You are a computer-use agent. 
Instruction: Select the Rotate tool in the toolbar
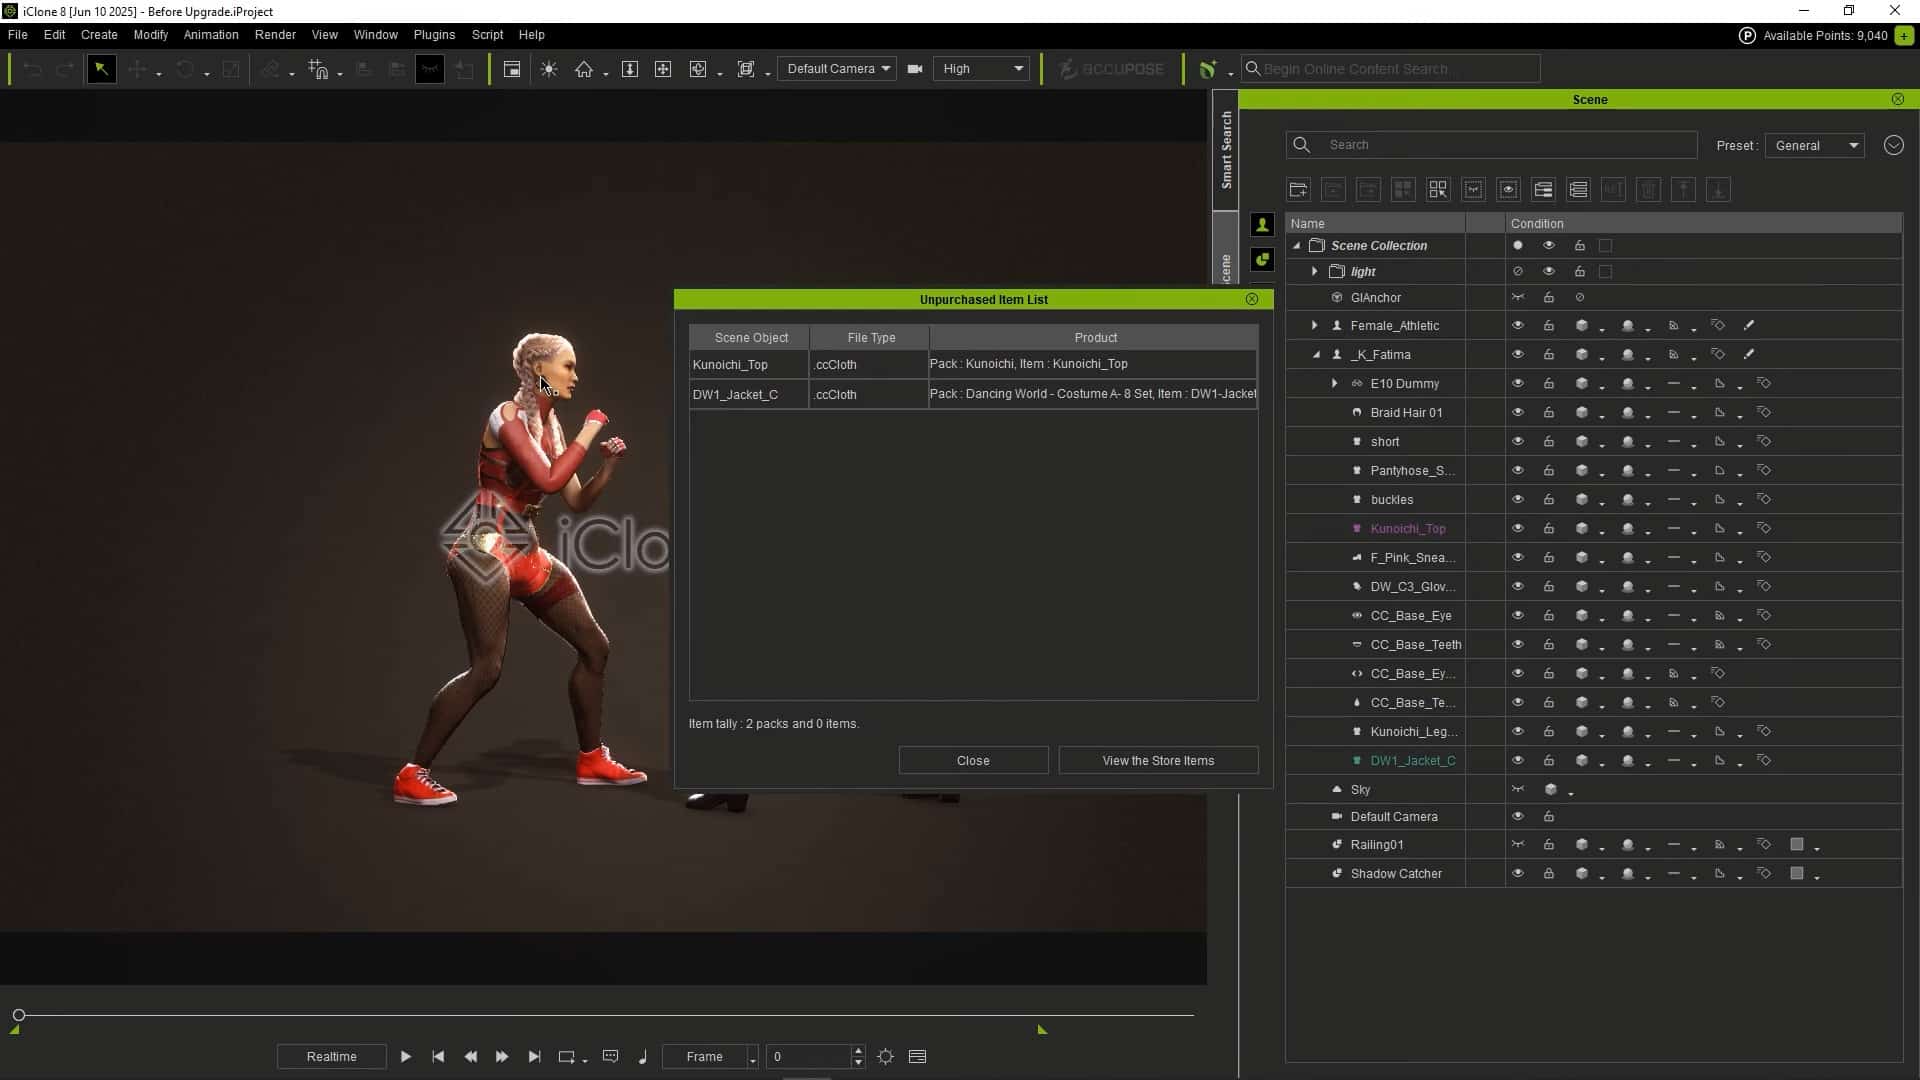pyautogui.click(x=185, y=69)
